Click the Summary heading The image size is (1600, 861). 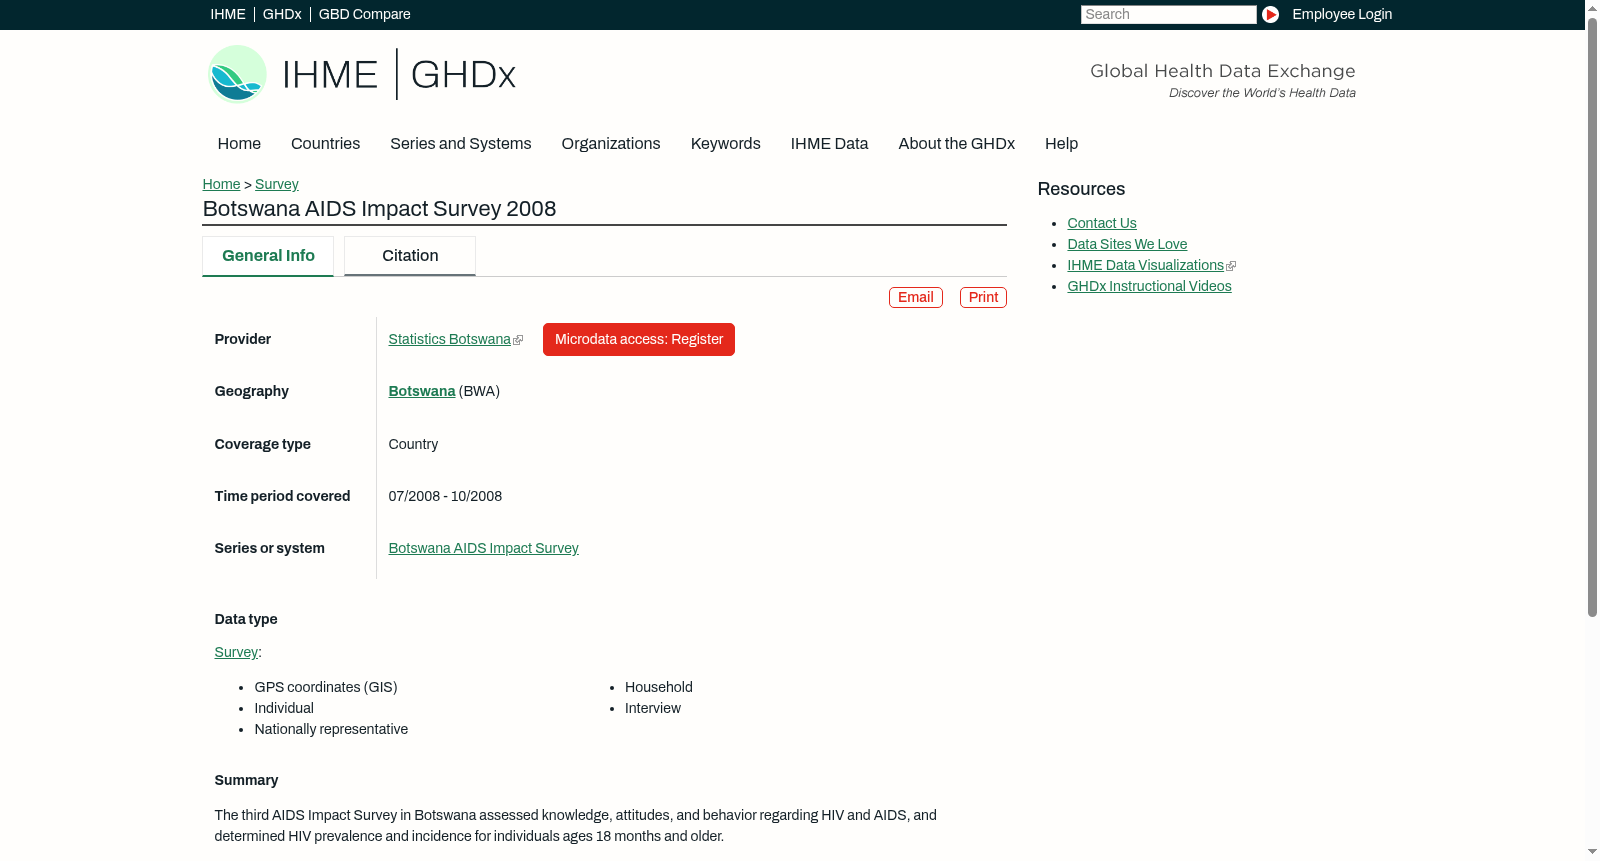(x=246, y=780)
